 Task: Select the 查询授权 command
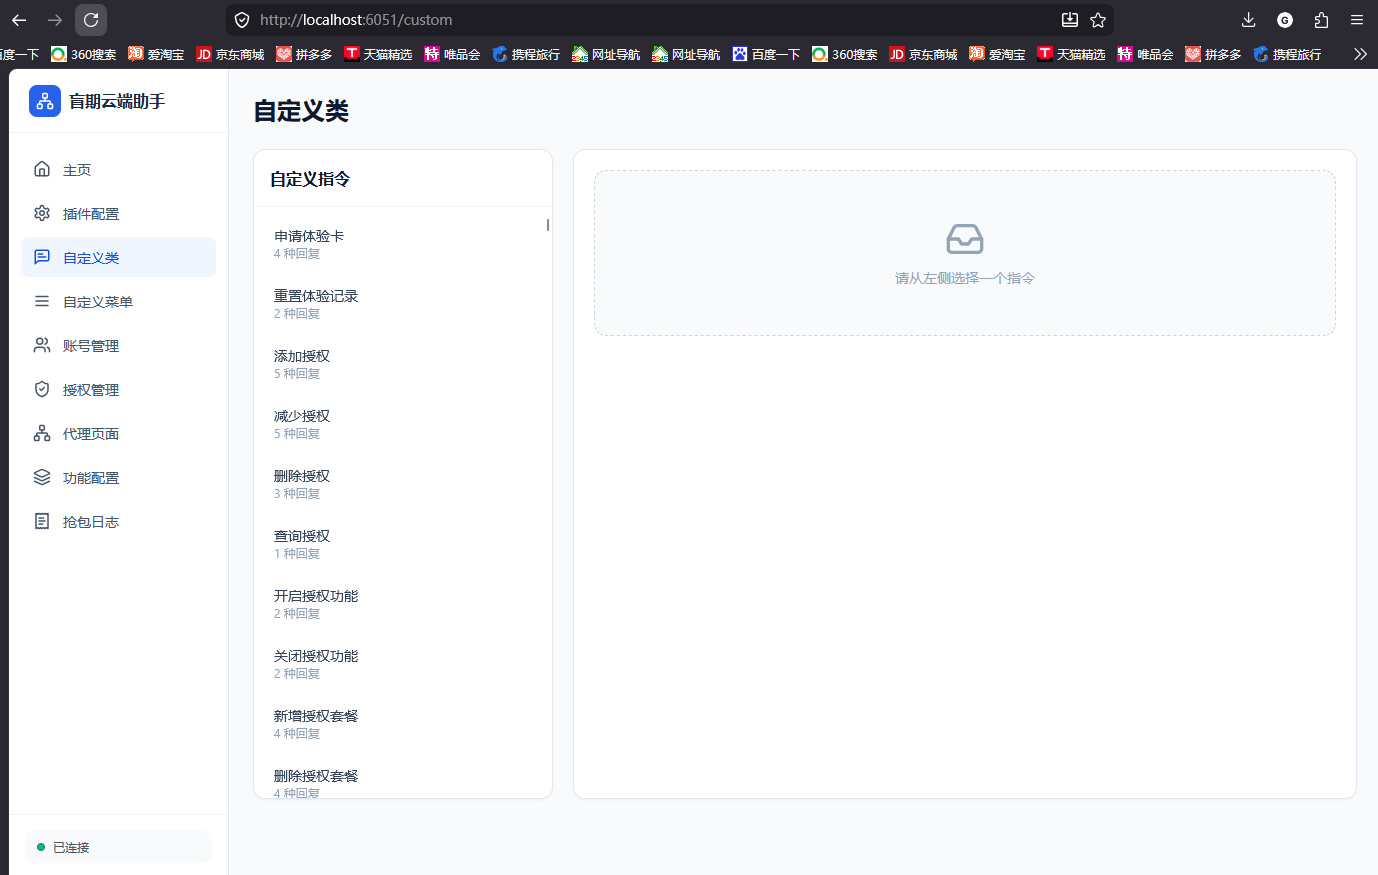pyautogui.click(x=403, y=544)
